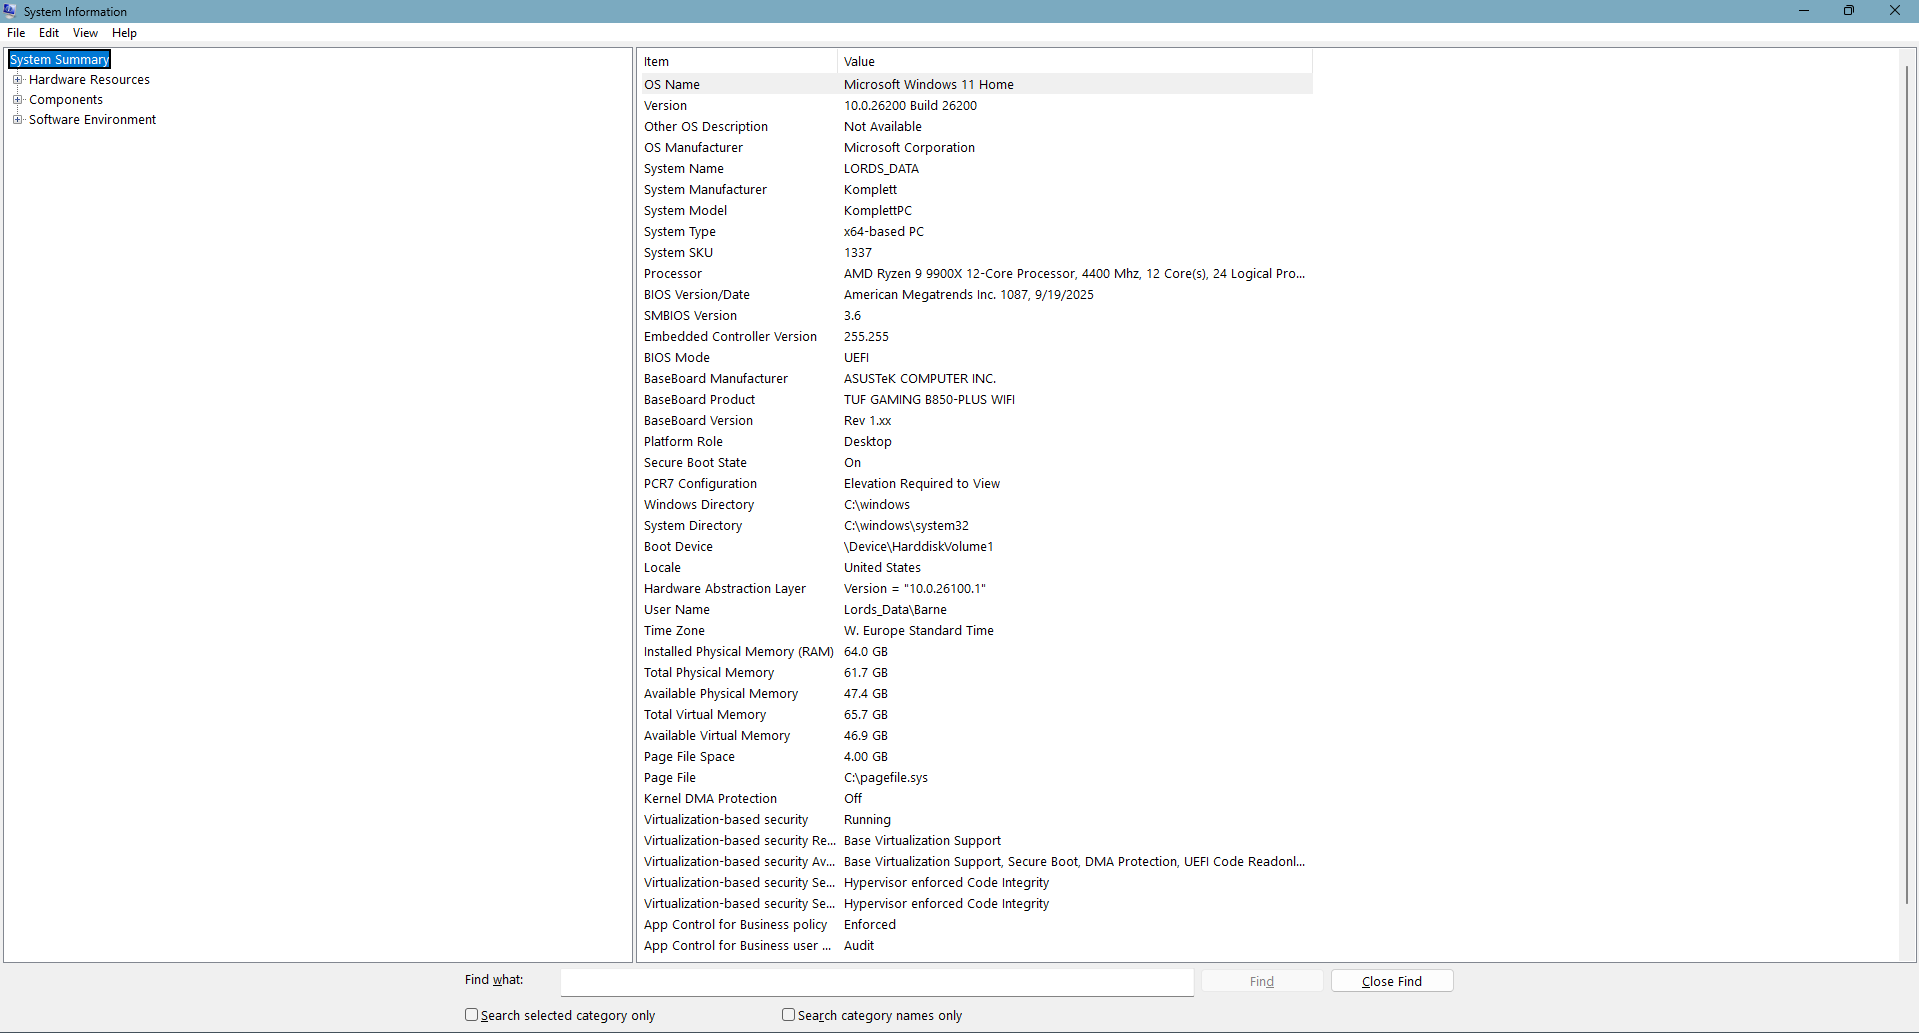
Task: Select the Software Environment category
Action: [x=92, y=120]
